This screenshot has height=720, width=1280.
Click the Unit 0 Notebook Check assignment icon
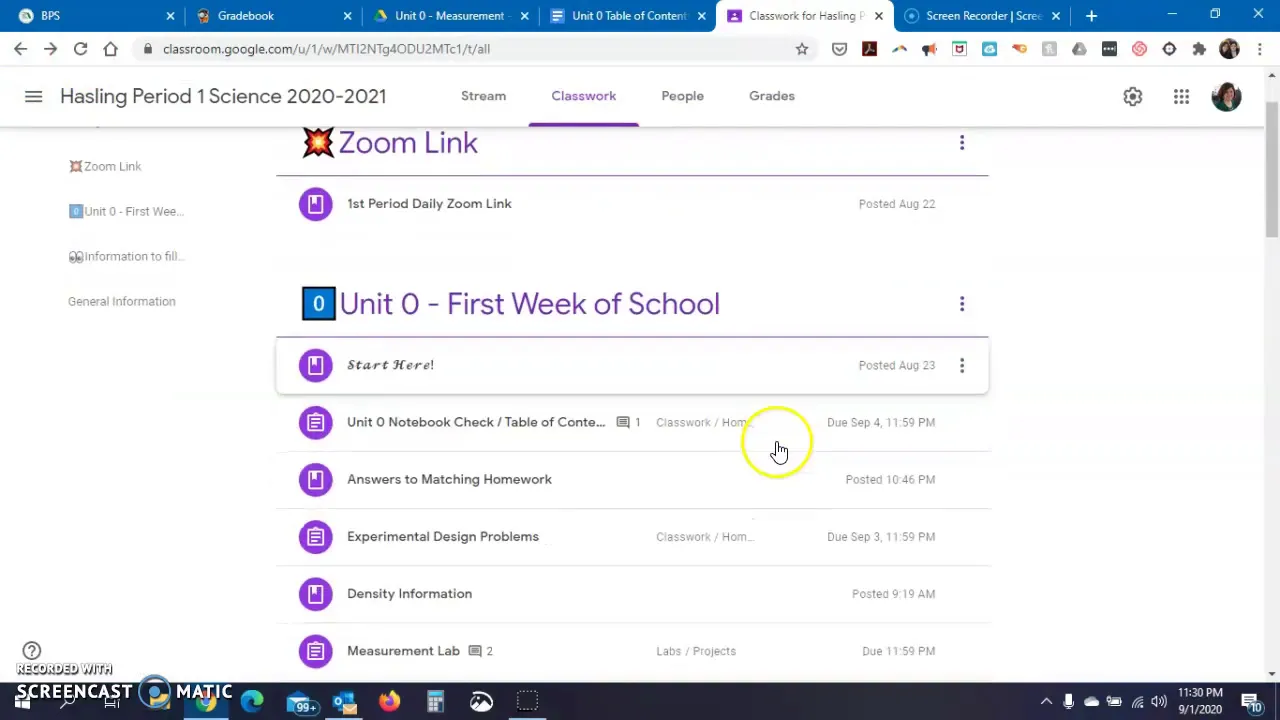(315, 422)
